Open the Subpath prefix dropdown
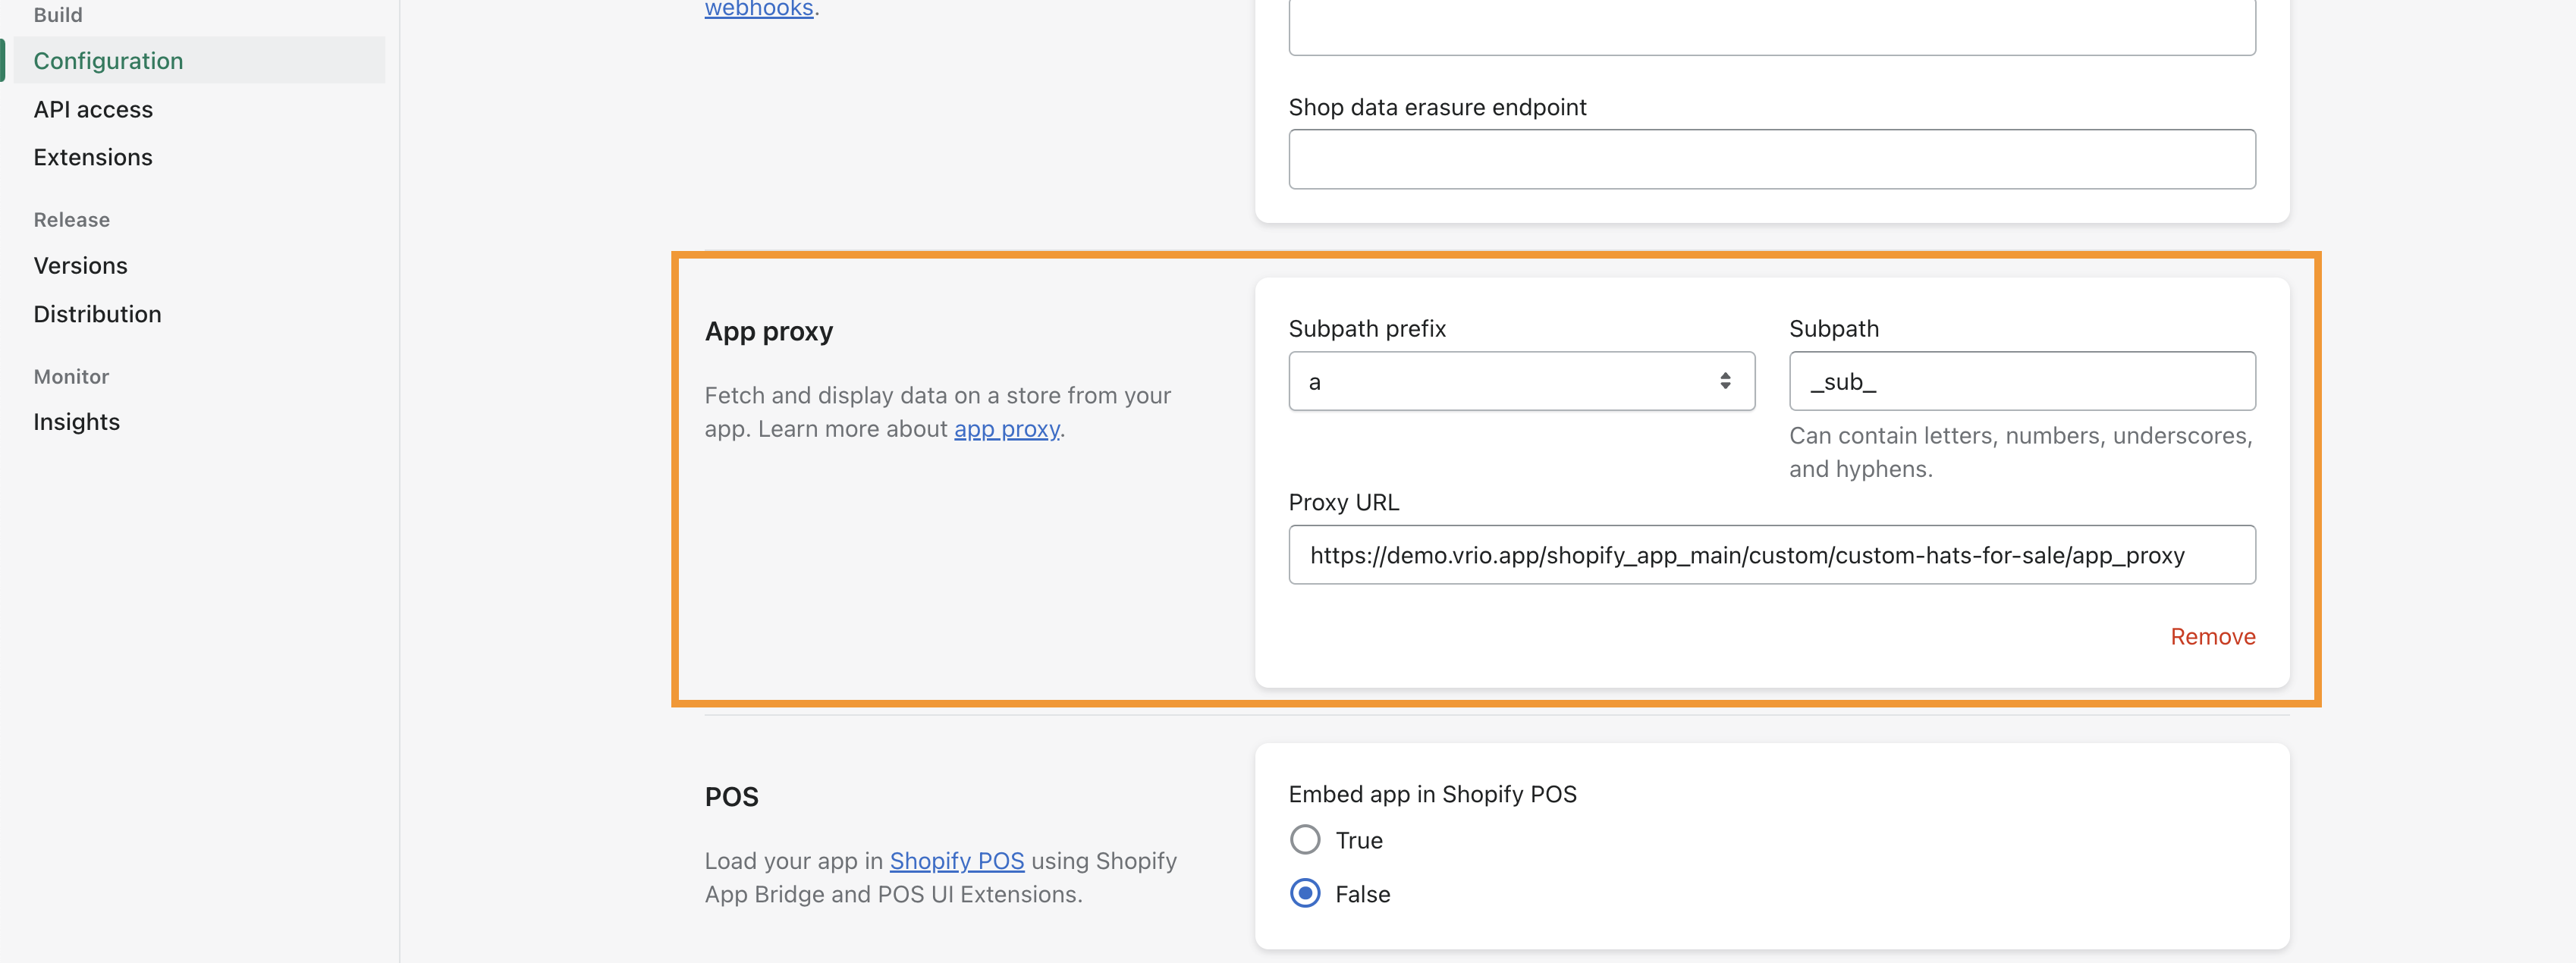2576x963 pixels. tap(1521, 381)
